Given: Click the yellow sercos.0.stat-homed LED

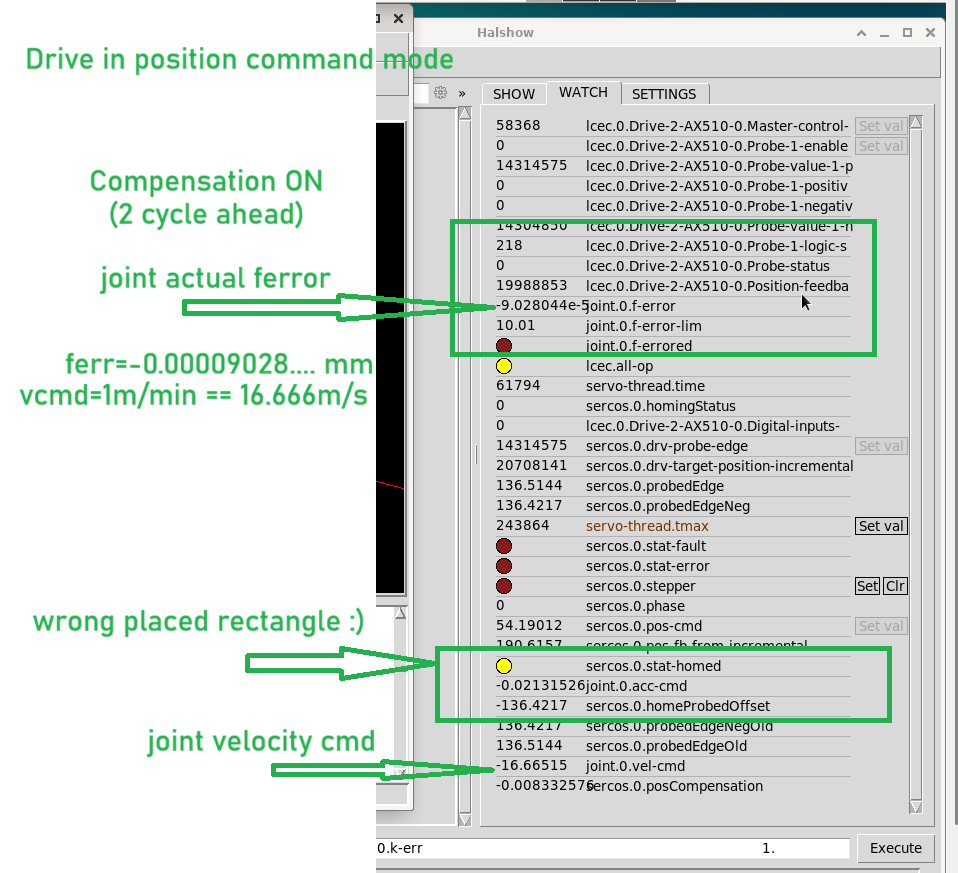Looking at the screenshot, I should (504, 666).
